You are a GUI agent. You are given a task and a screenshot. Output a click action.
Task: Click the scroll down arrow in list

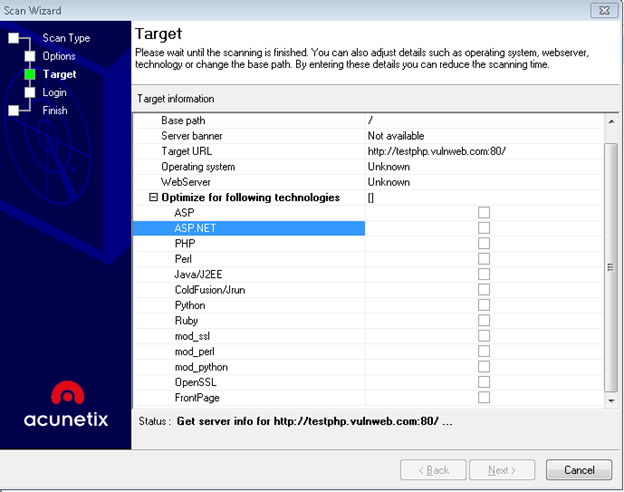(611, 399)
